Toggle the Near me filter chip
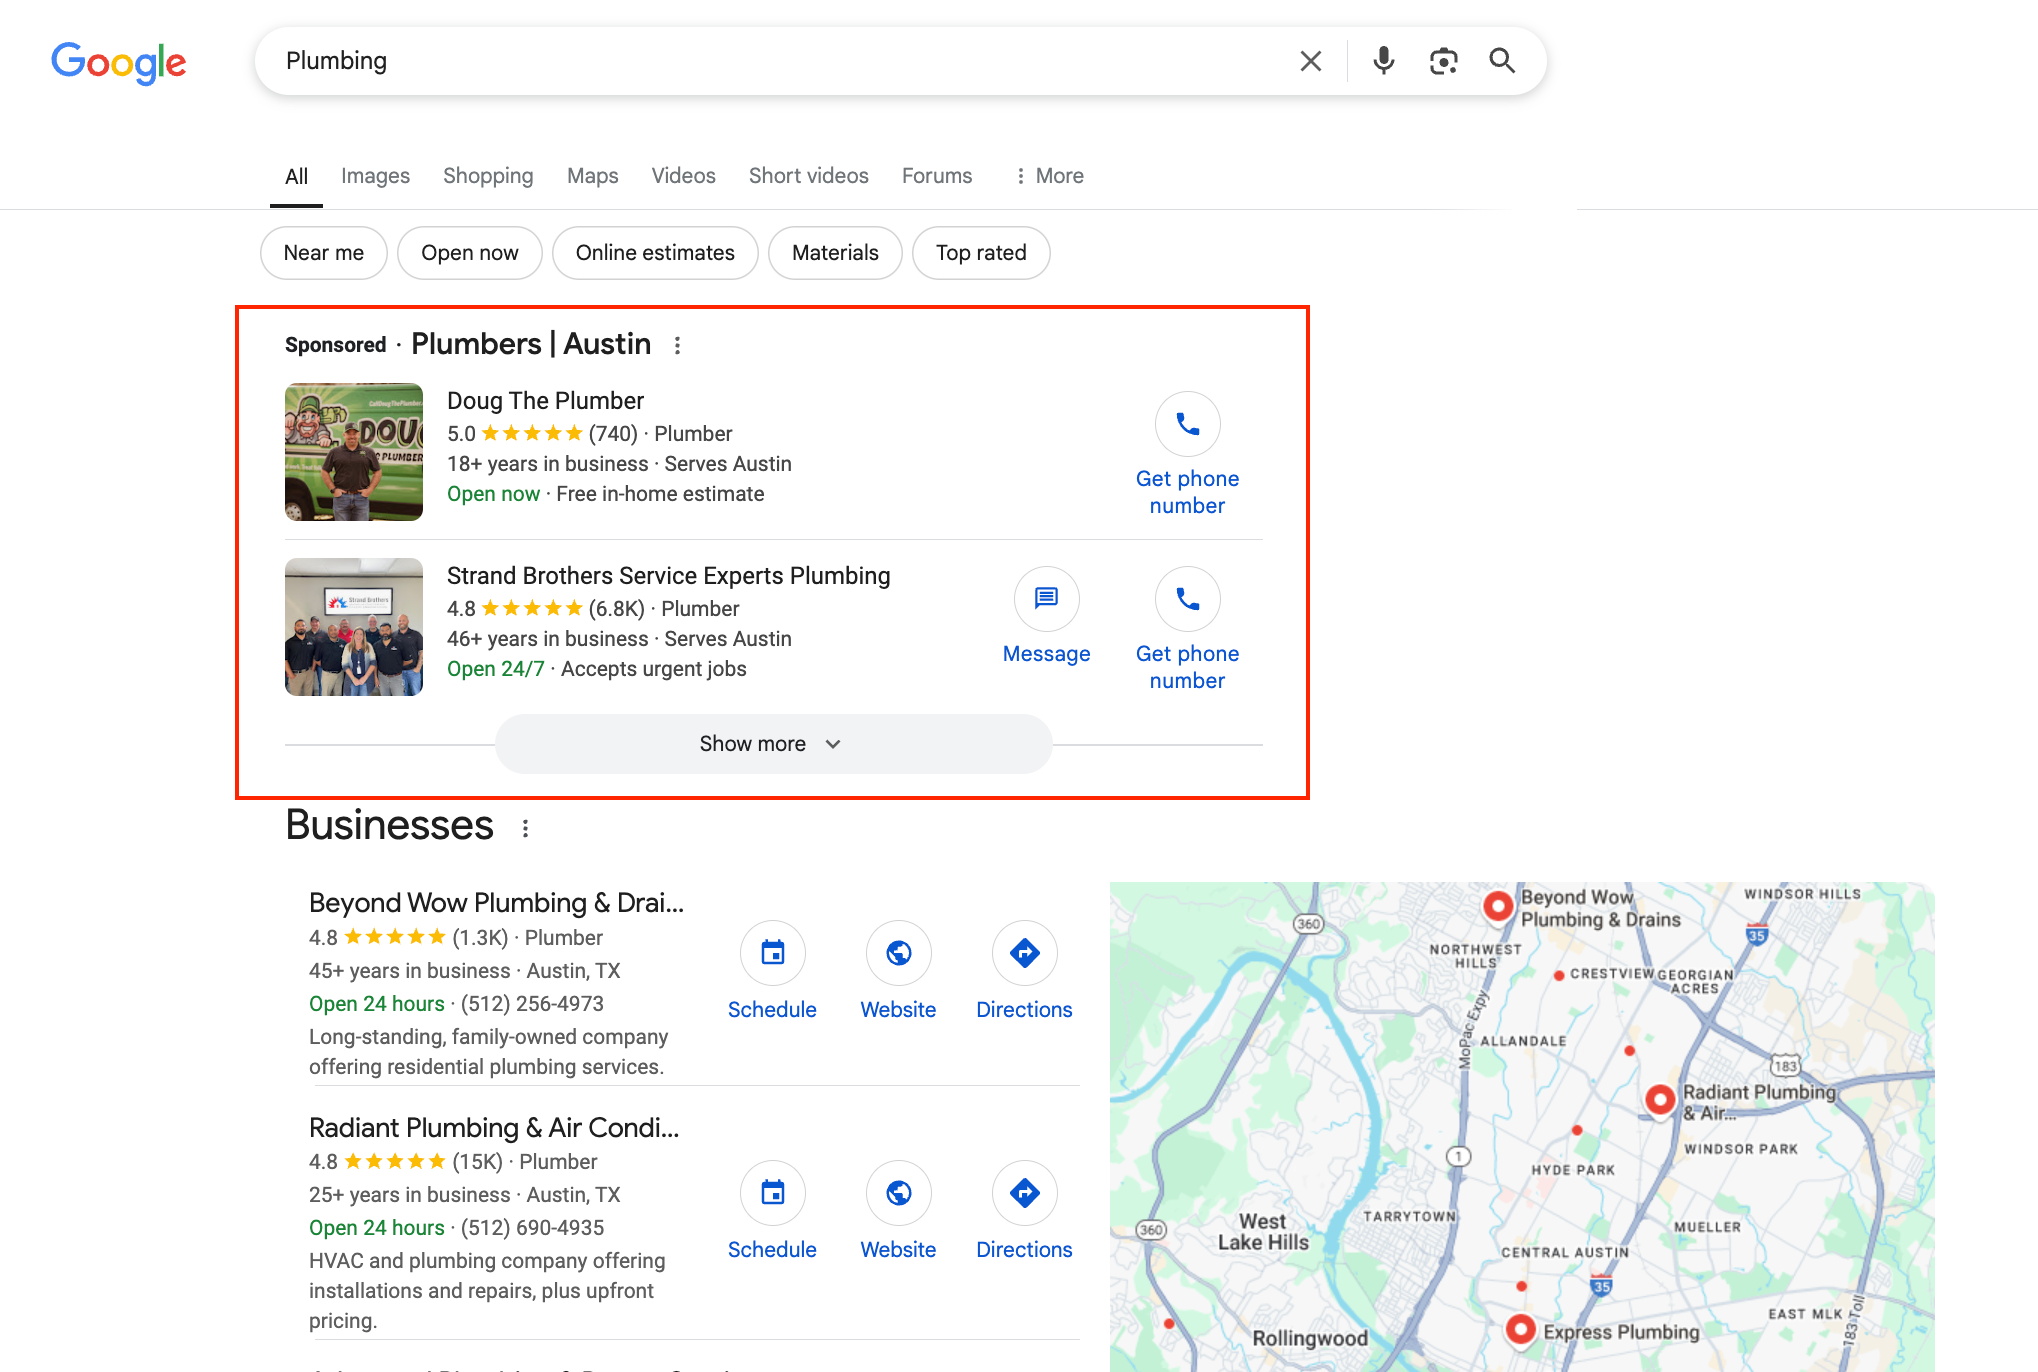Viewport: 2038px width, 1372px height. click(x=323, y=253)
